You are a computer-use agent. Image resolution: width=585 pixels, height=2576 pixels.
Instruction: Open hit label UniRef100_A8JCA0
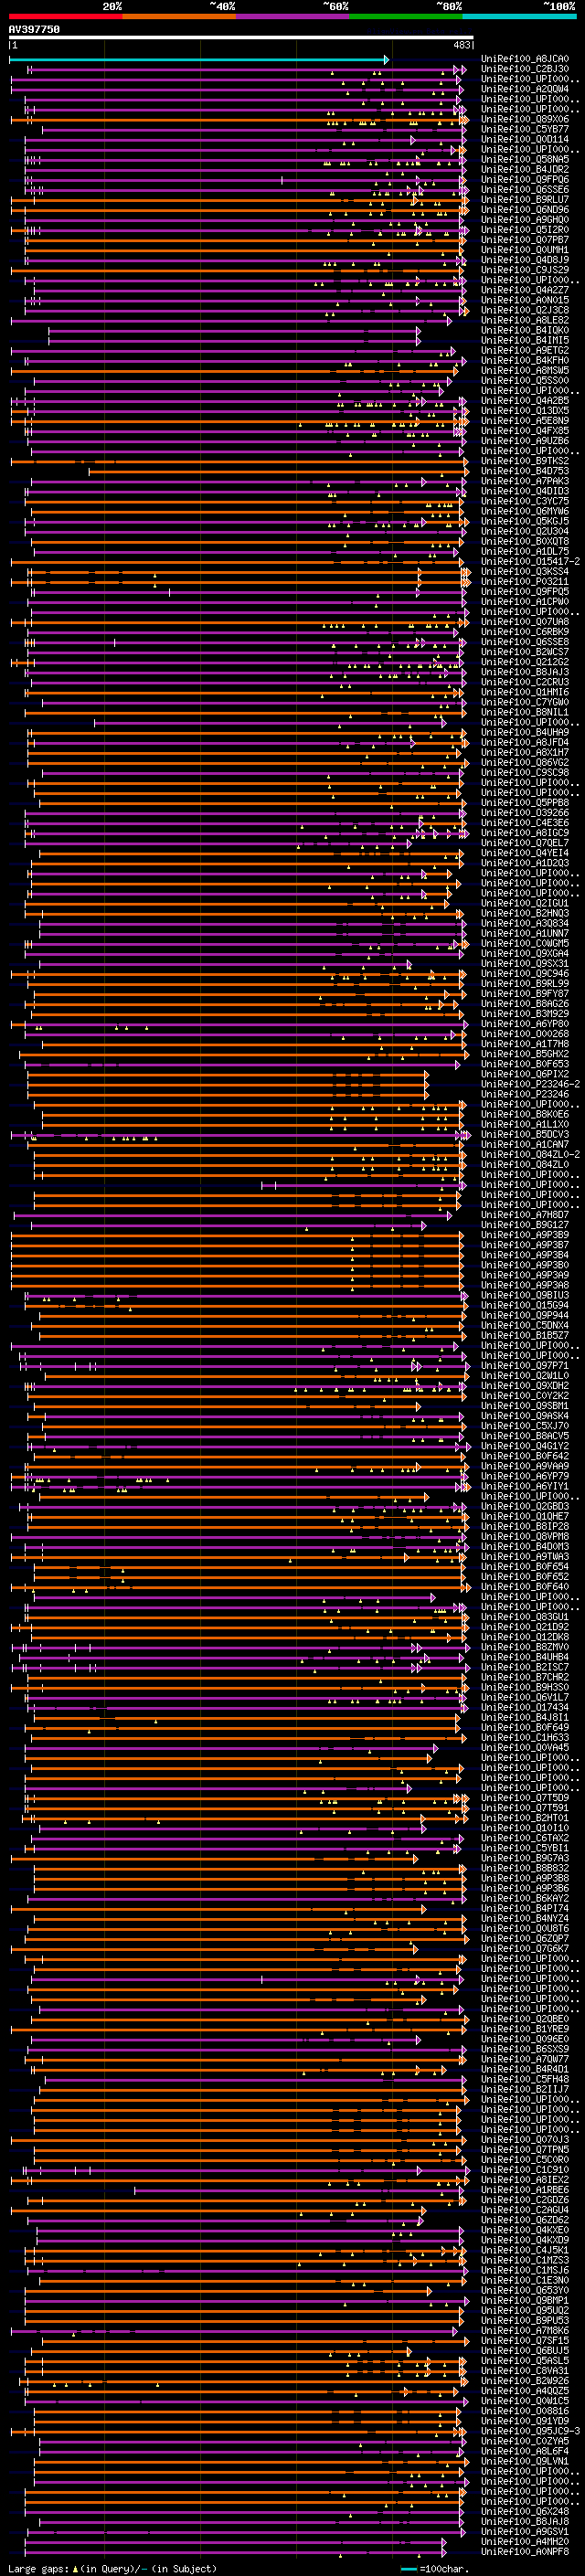pyautogui.click(x=525, y=59)
